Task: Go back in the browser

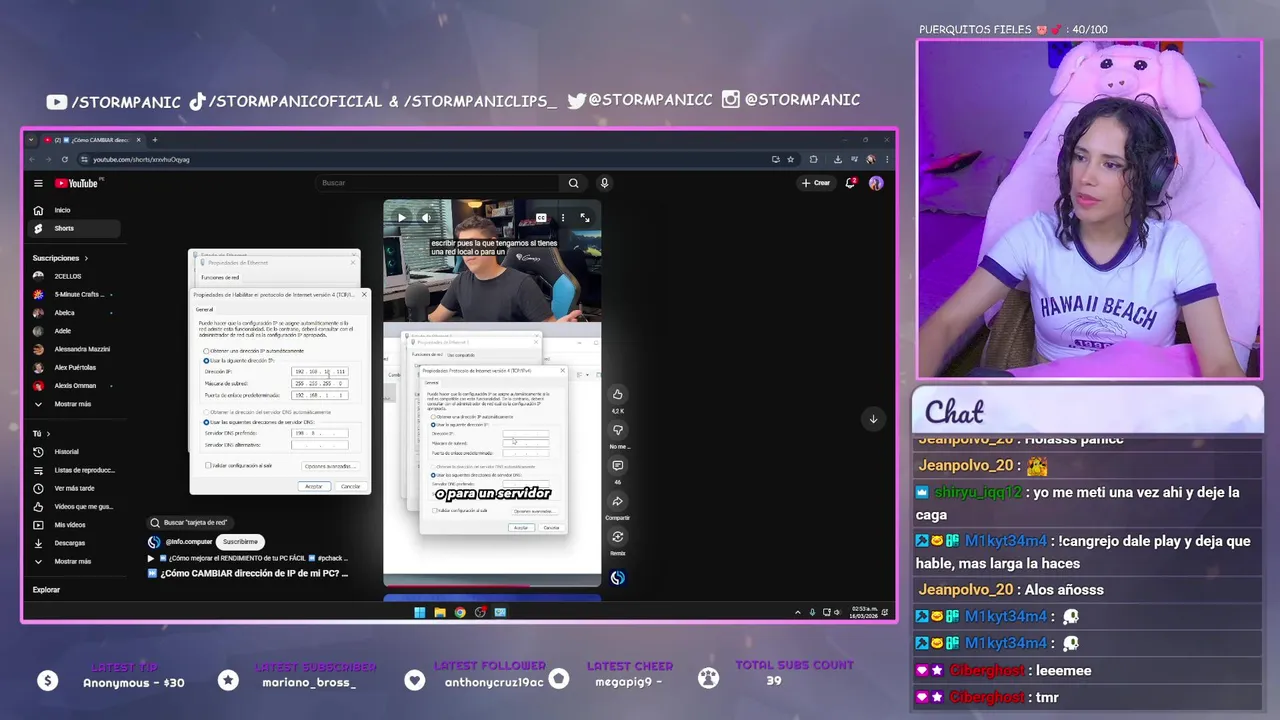Action: tap(32, 159)
